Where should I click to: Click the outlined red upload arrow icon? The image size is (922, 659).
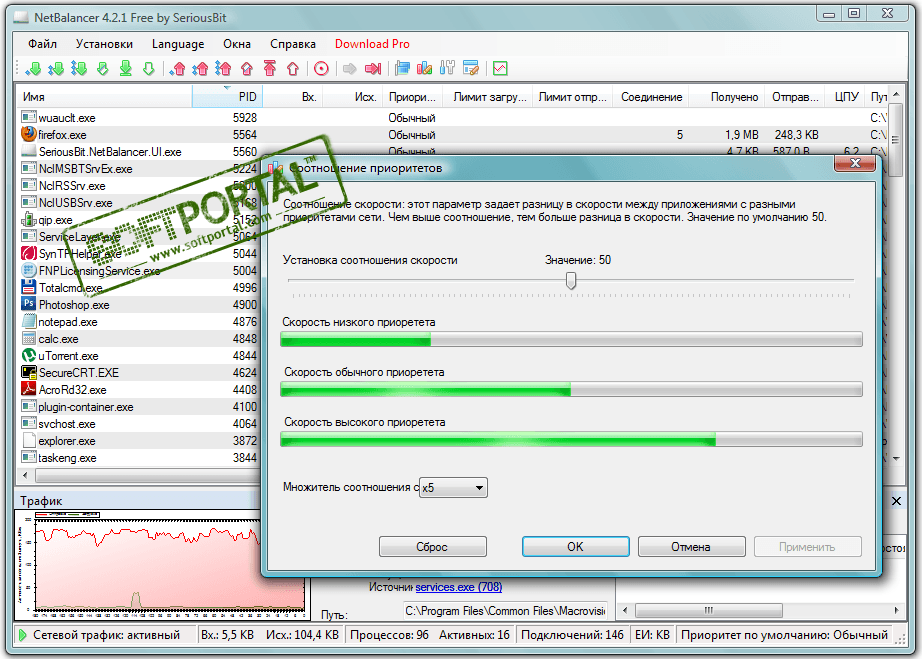[x=293, y=68]
